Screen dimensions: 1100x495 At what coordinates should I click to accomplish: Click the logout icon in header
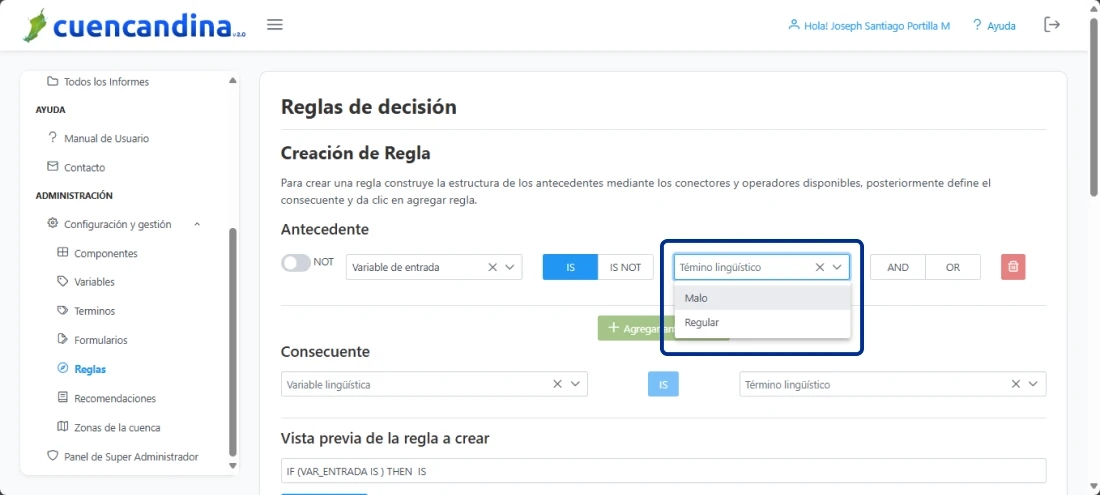[1052, 25]
